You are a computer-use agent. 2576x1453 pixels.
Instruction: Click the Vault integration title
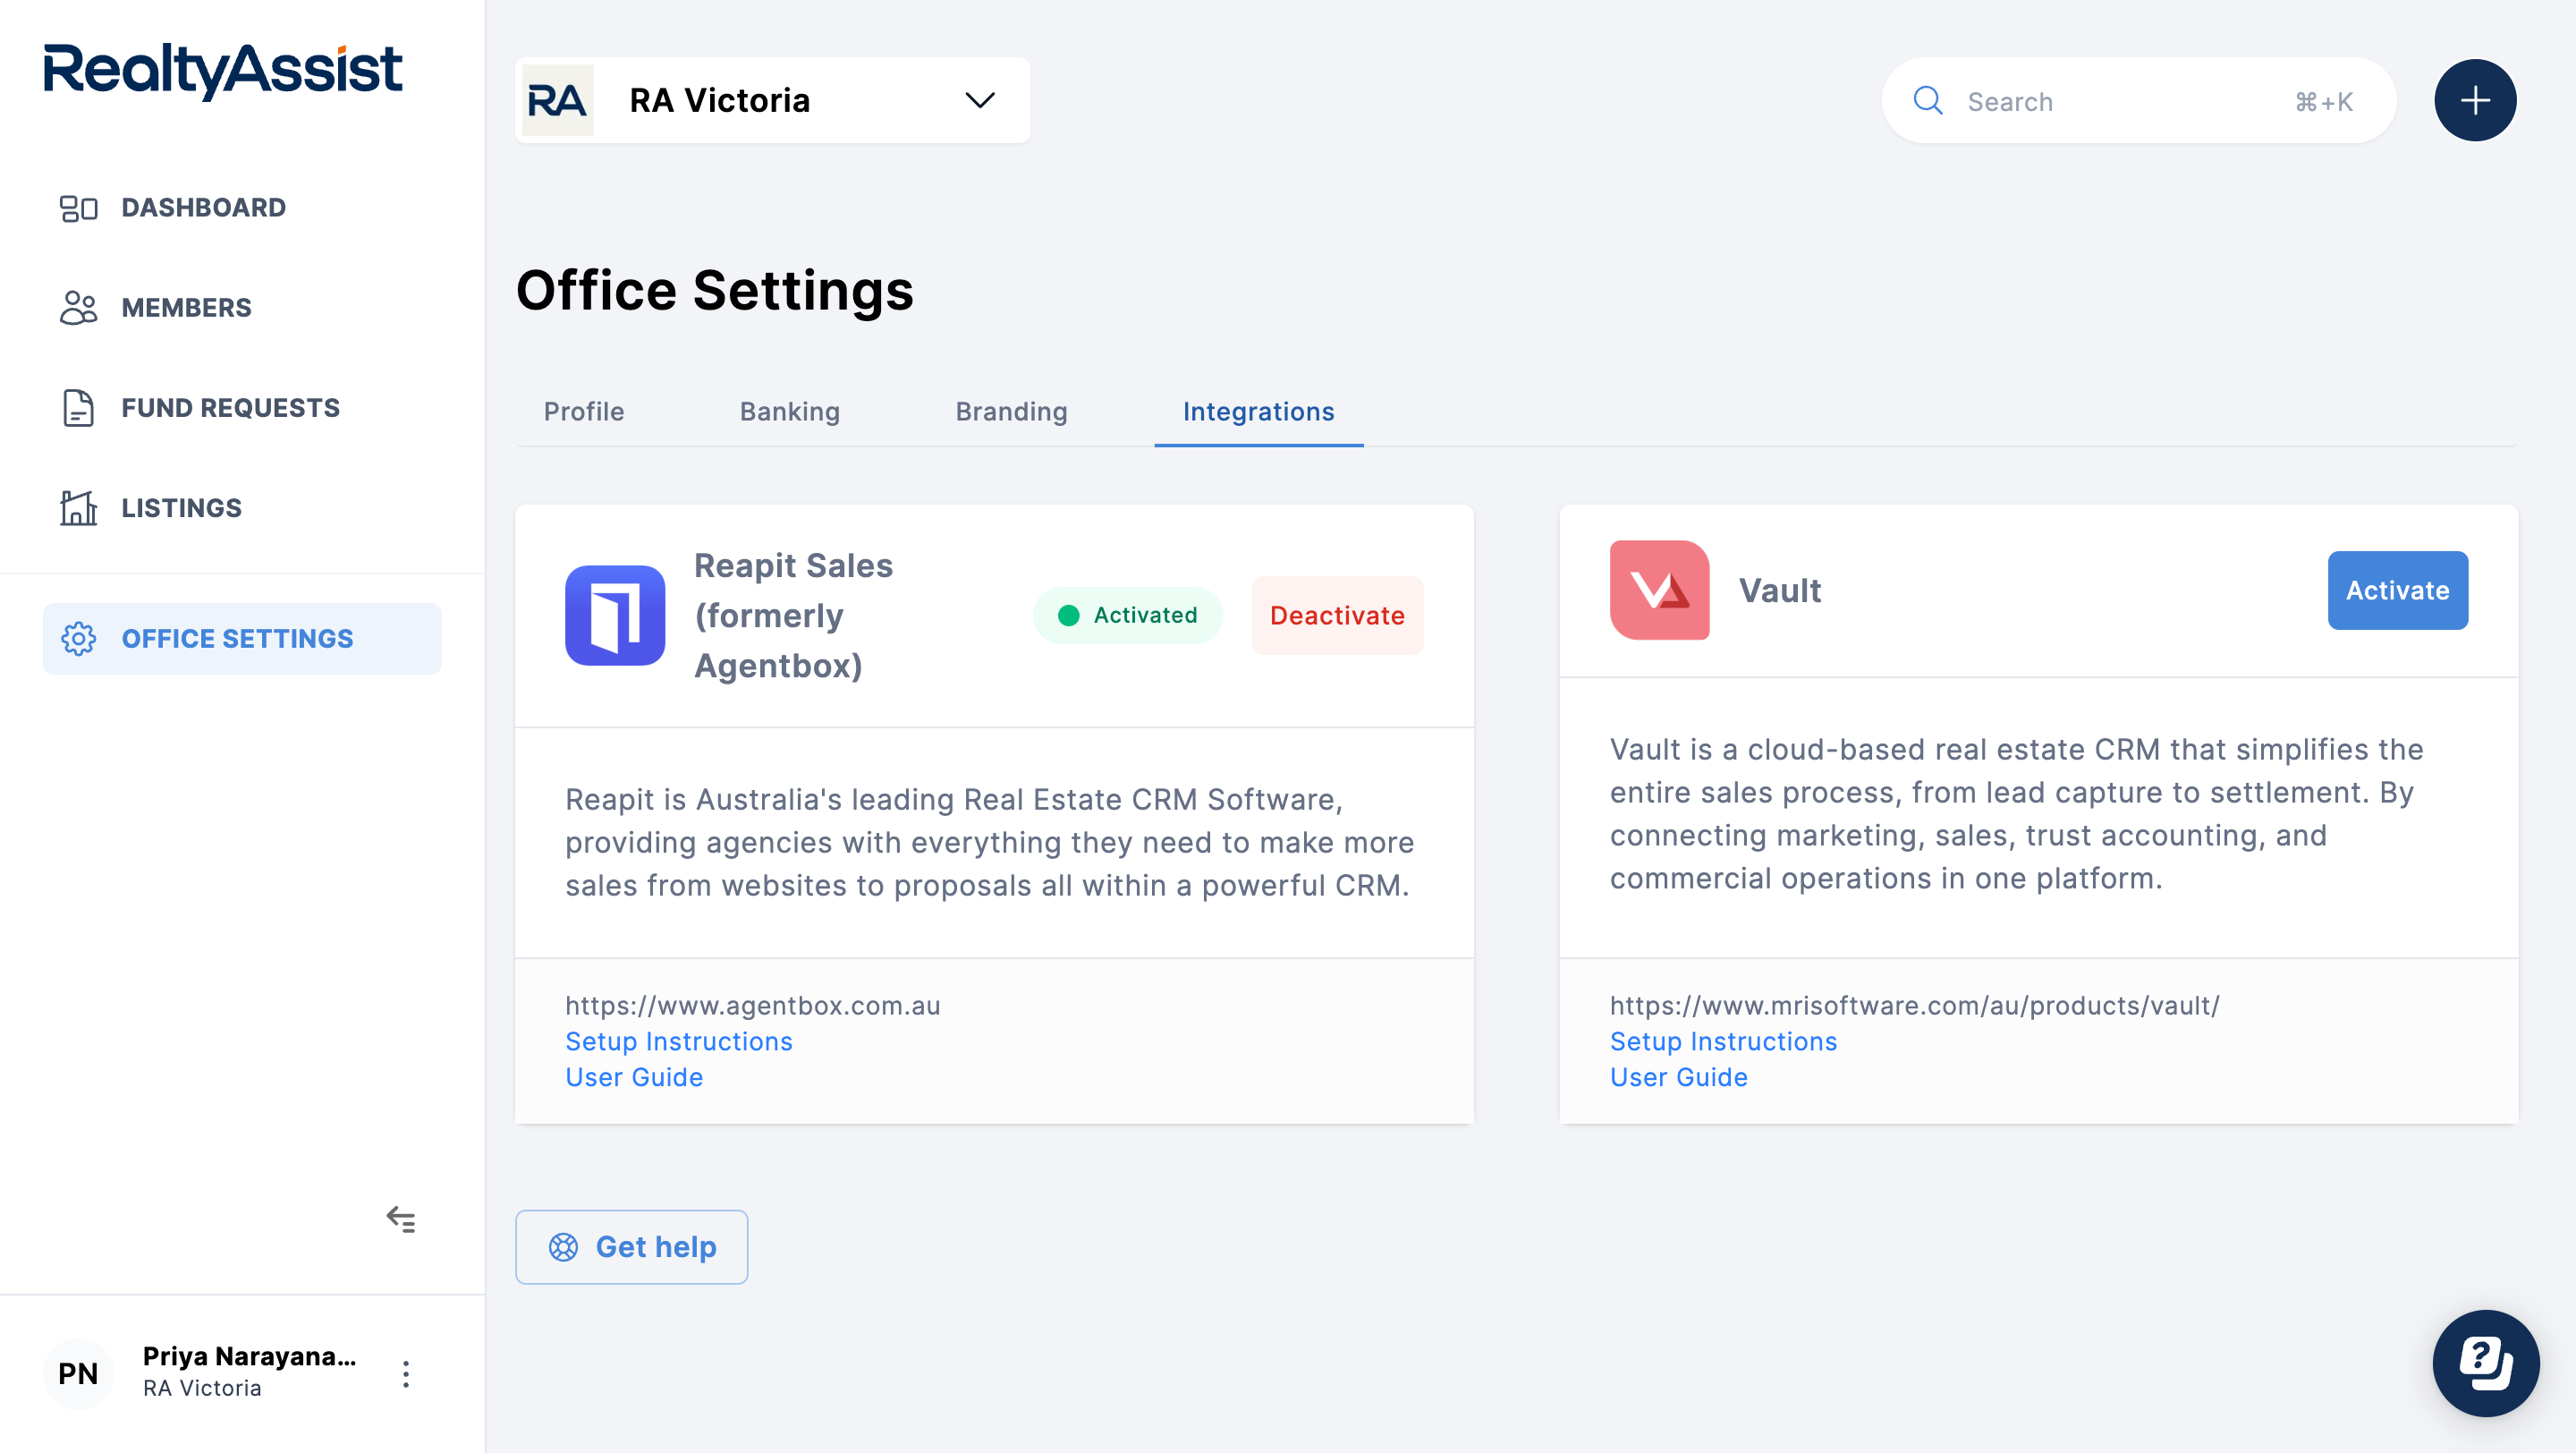pyautogui.click(x=1780, y=590)
